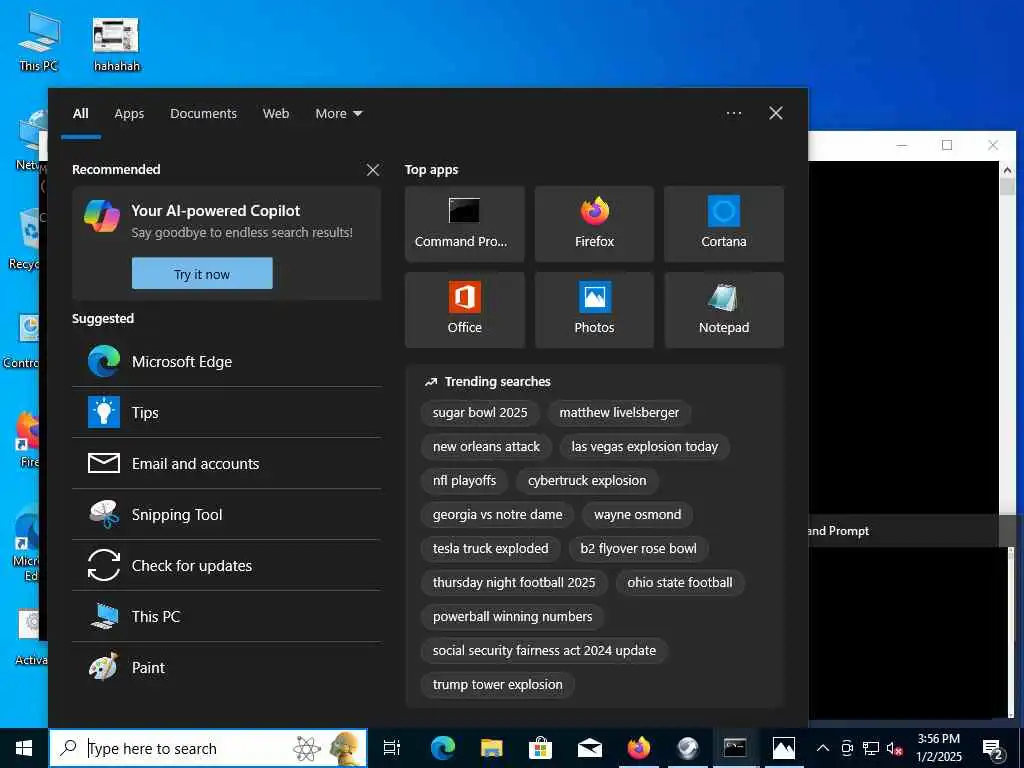The image size is (1024, 768).
Task: Expand the More filter dropdown
Action: pyautogui.click(x=338, y=114)
